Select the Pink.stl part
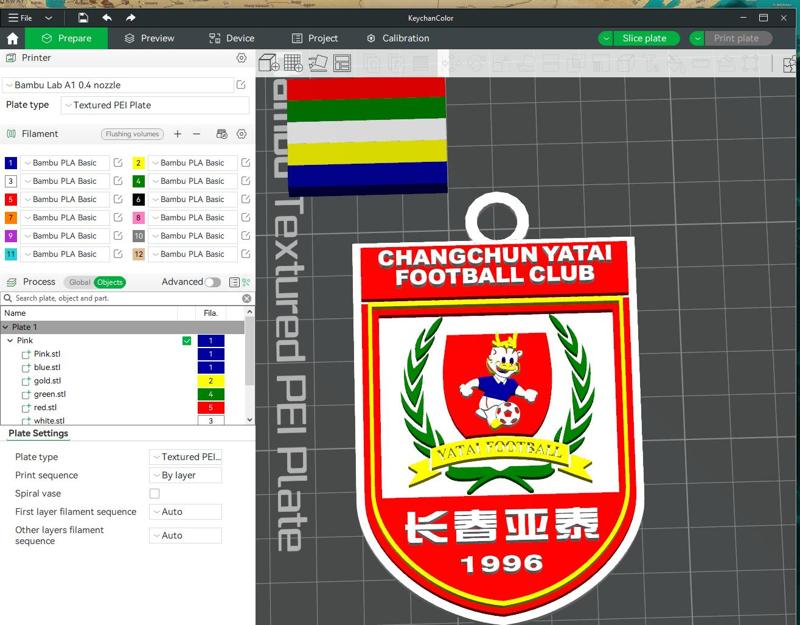This screenshot has height=625, width=800. coord(47,354)
